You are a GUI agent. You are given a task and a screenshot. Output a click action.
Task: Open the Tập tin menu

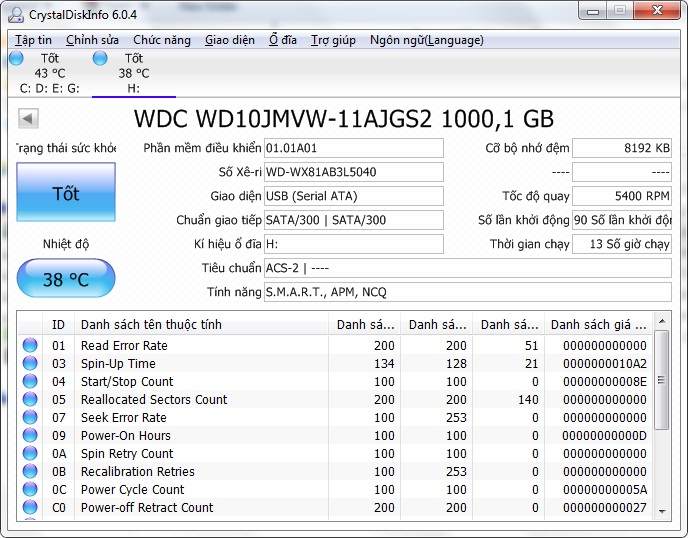[x=33, y=40]
